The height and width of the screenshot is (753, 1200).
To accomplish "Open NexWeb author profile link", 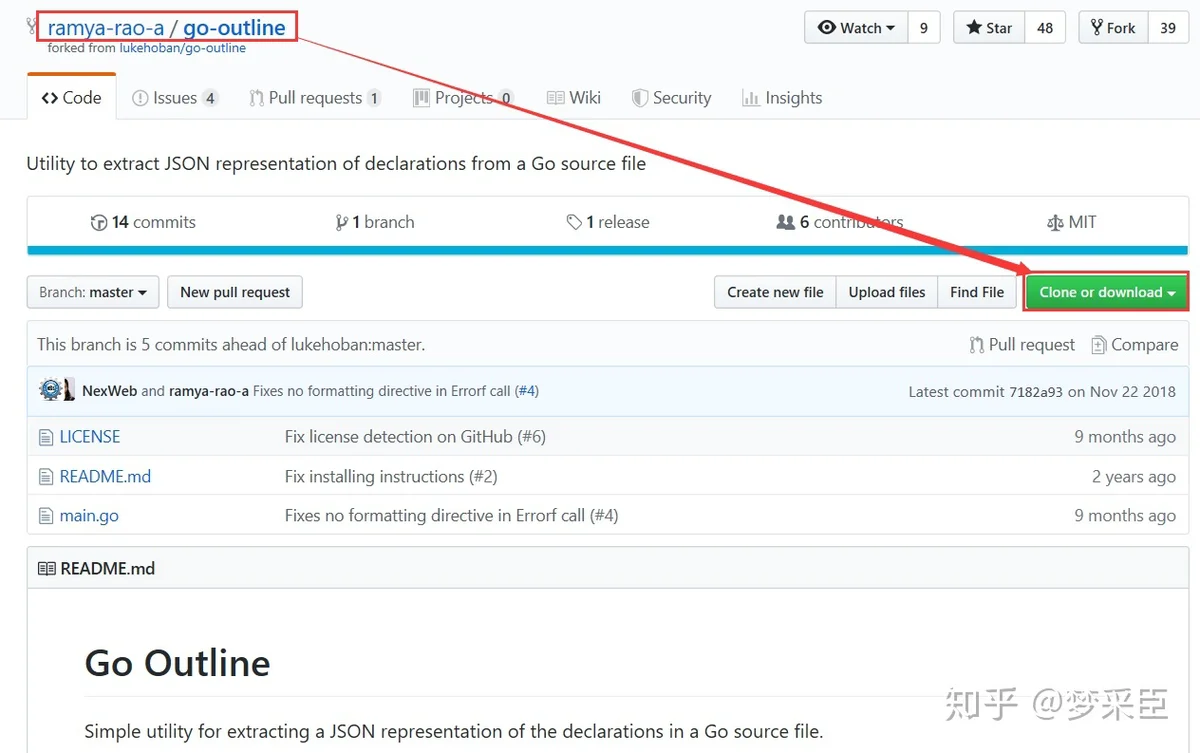I will click(x=109, y=391).
